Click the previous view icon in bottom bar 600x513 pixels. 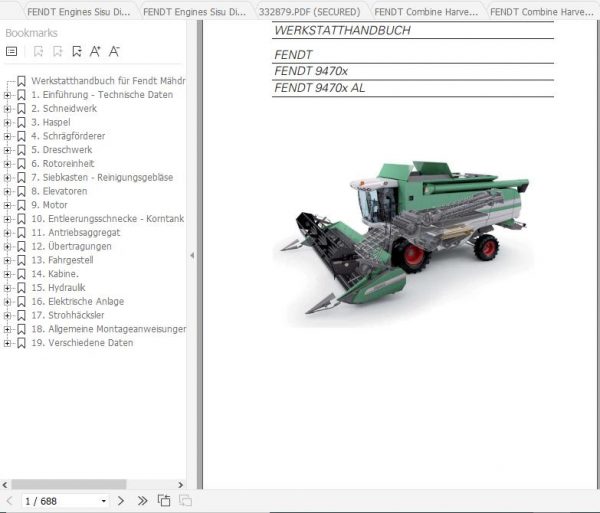click(164, 501)
